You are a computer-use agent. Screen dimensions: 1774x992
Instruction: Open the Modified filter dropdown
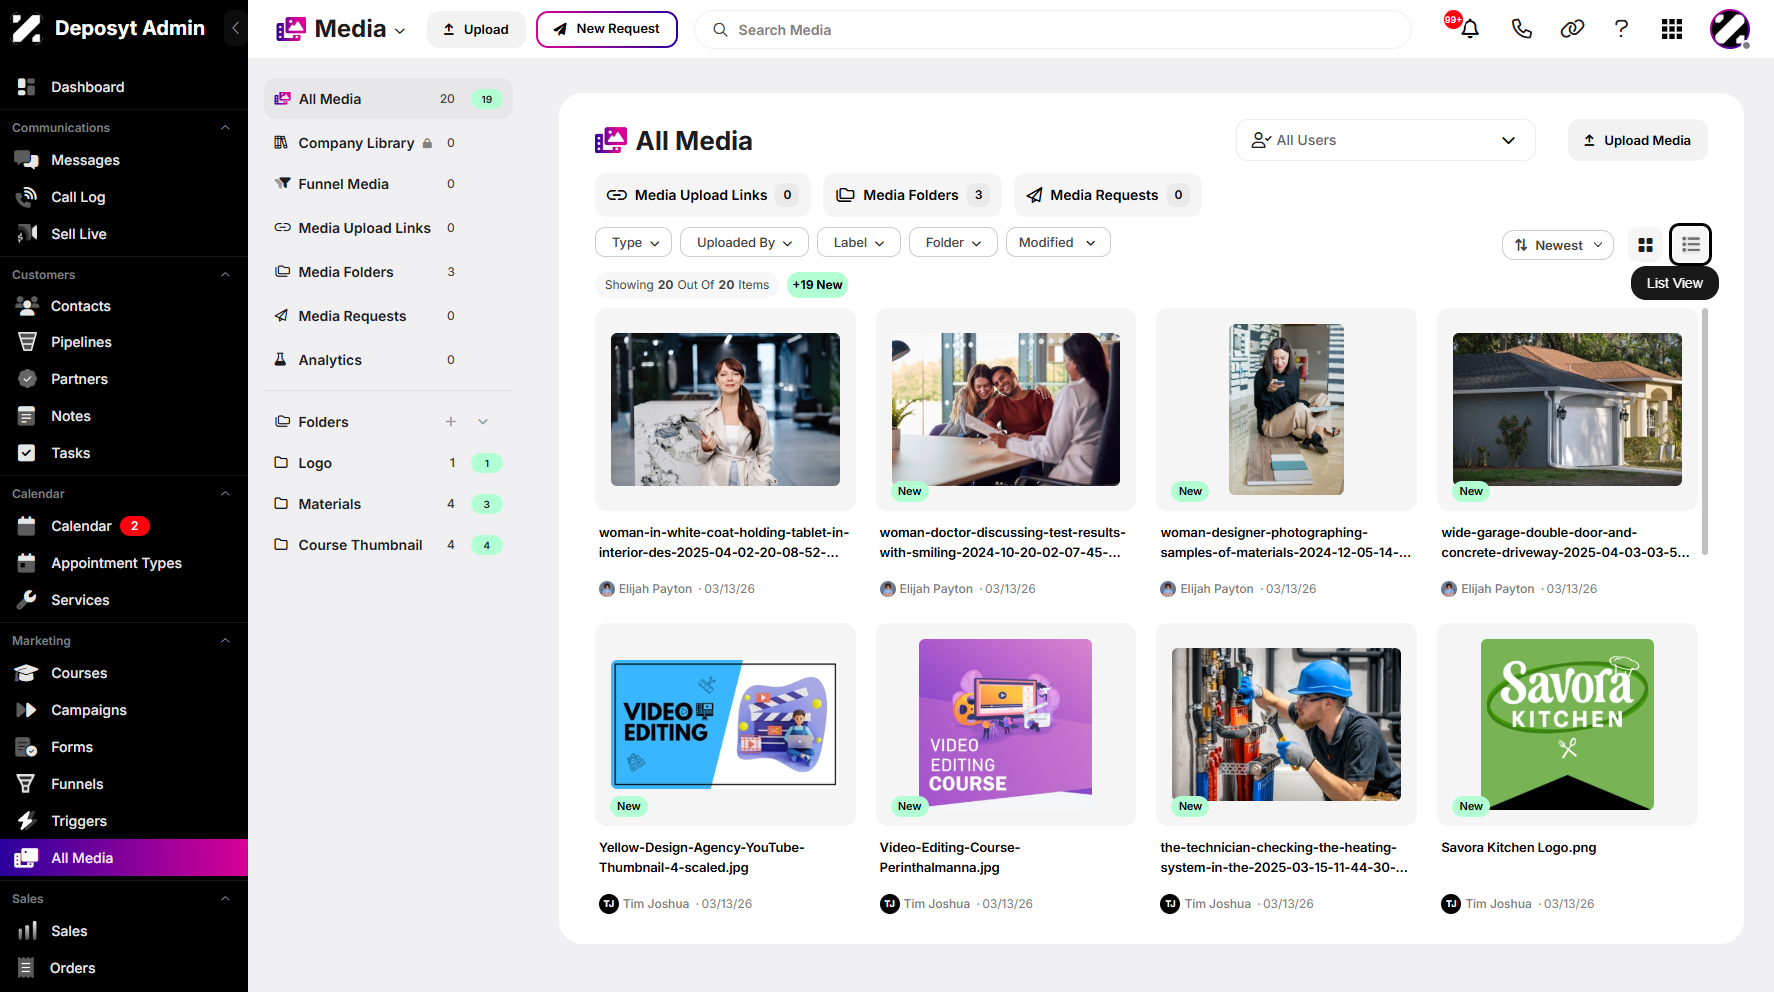point(1057,242)
